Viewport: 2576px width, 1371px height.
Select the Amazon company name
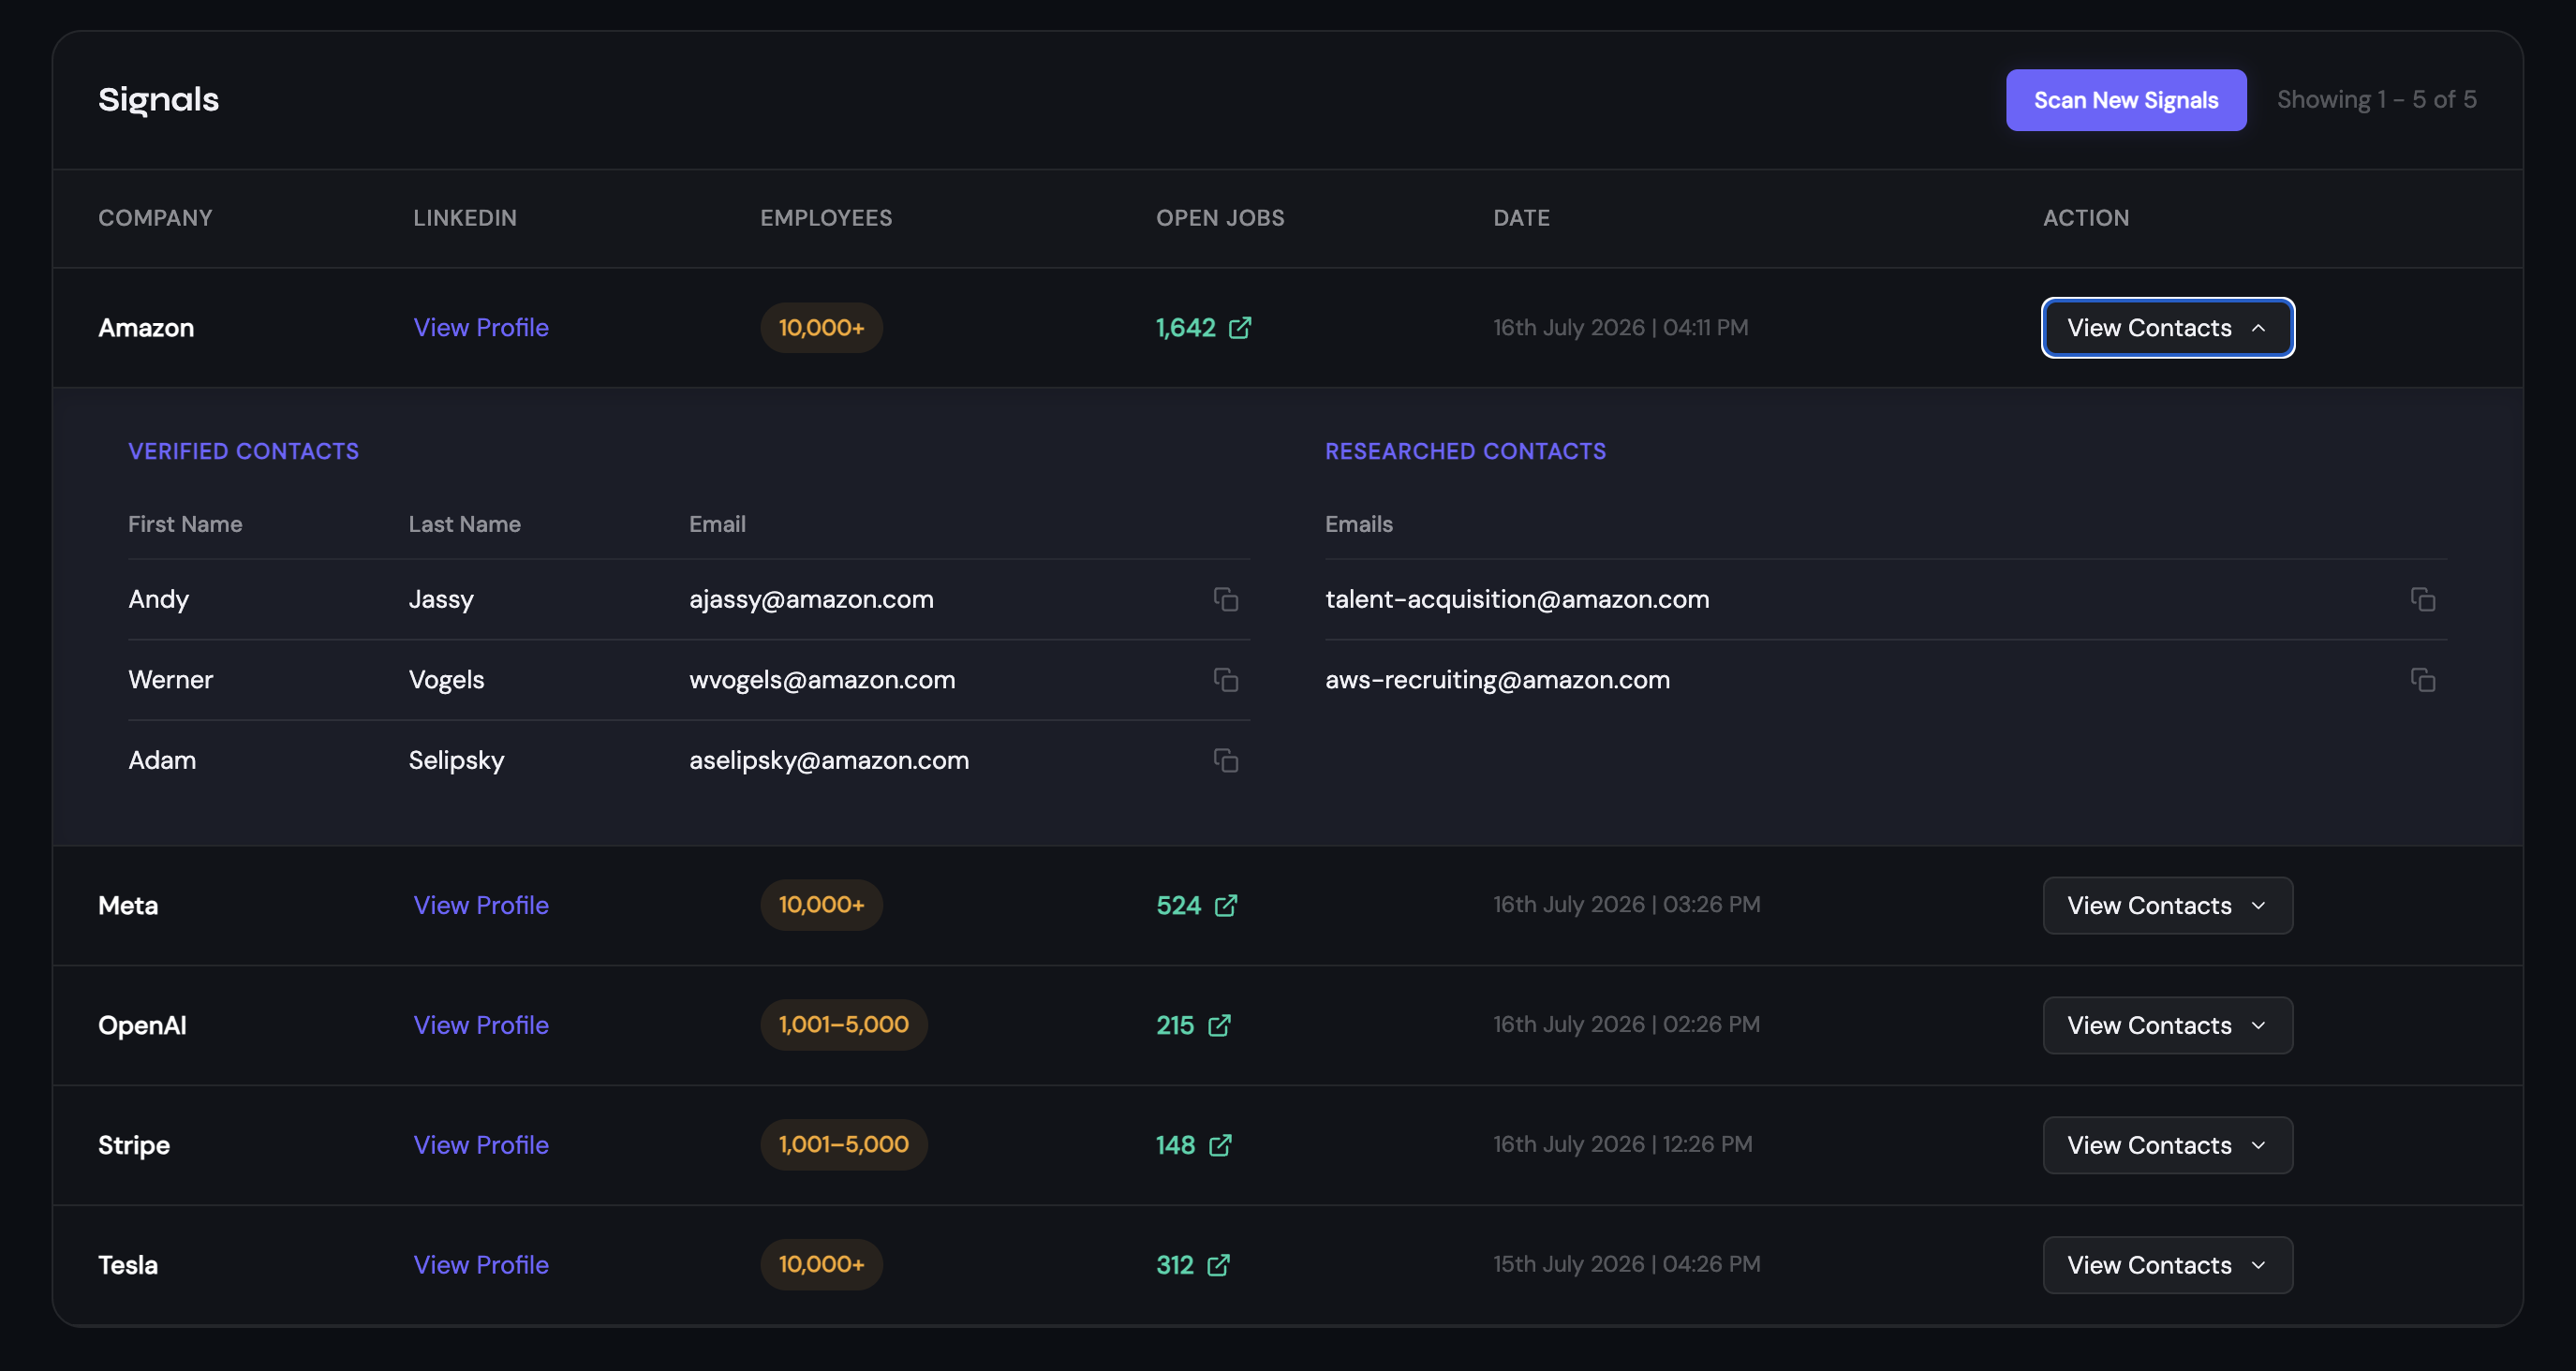pos(146,328)
